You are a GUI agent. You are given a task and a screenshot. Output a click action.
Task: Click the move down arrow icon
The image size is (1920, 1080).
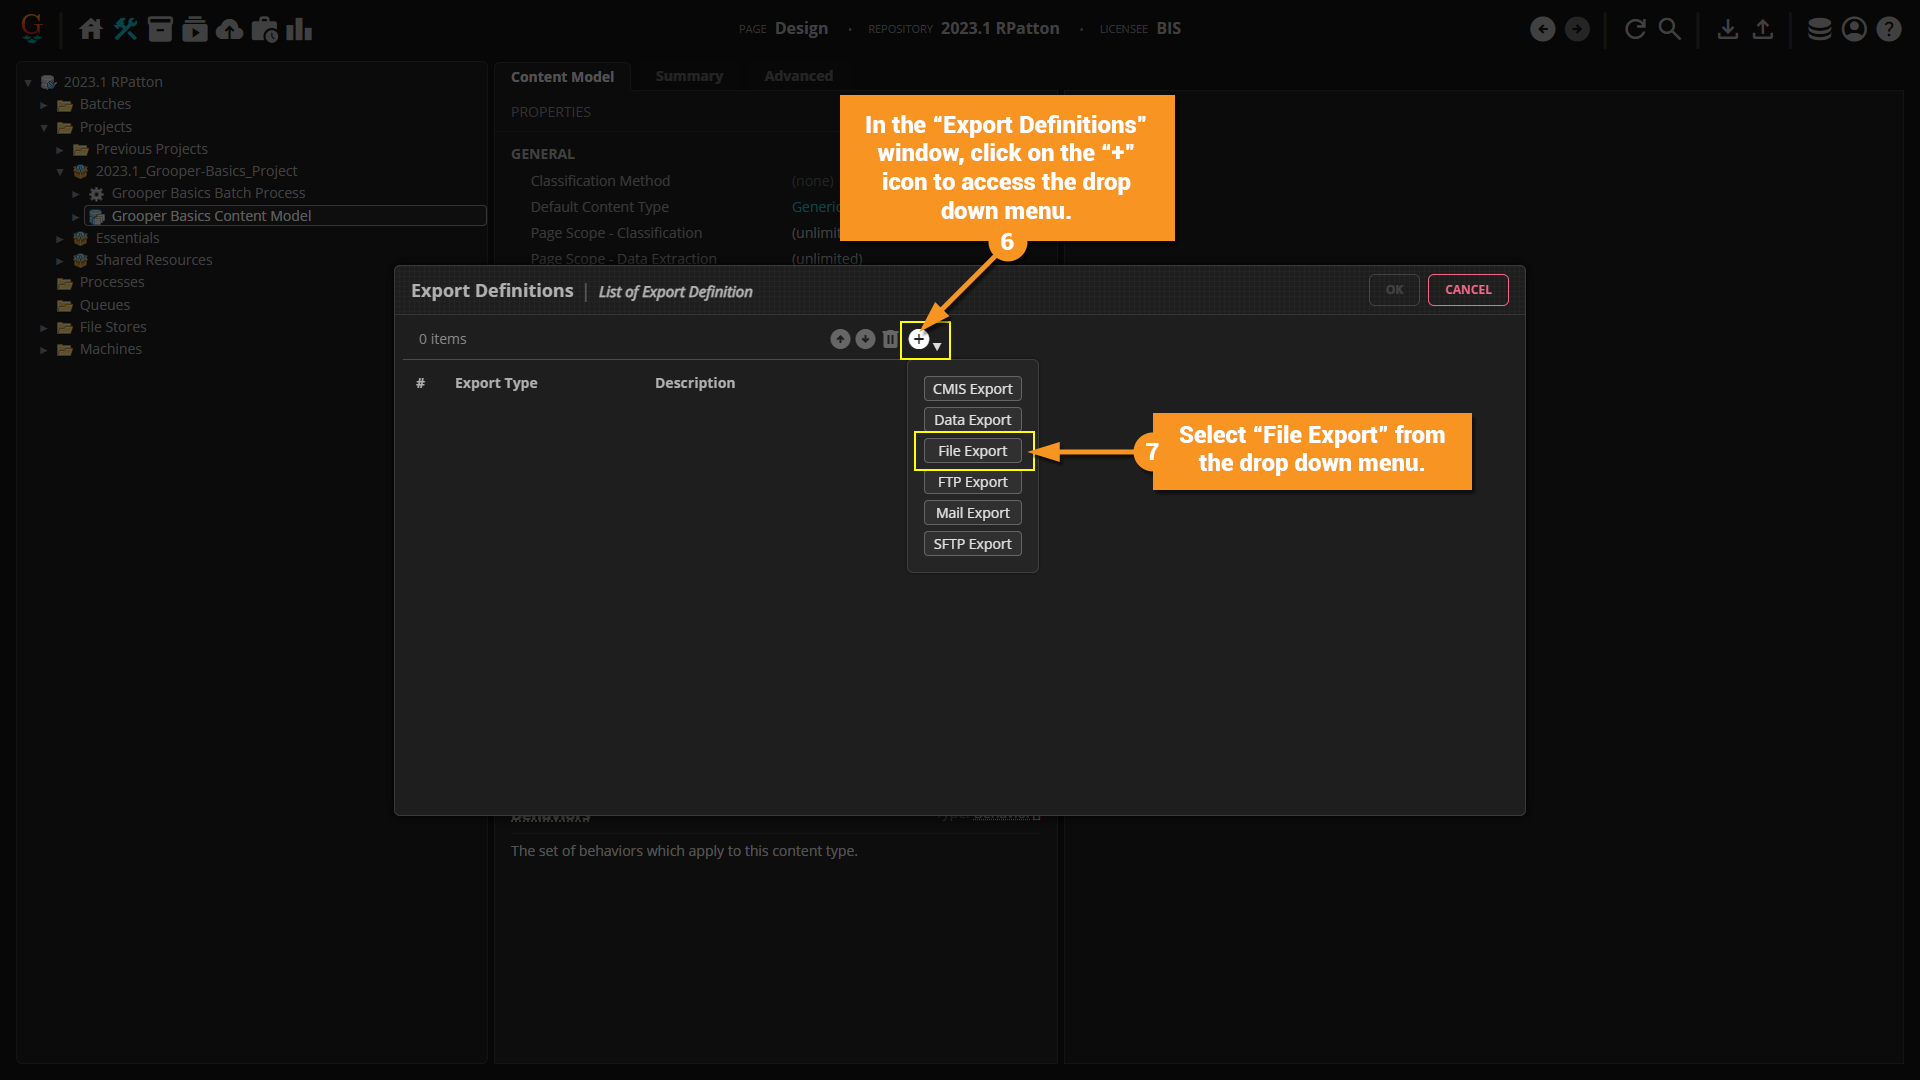[x=865, y=339]
